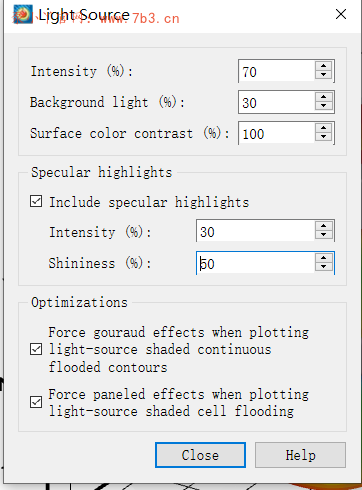
Task: Decrease Intensity value with down arrow
Action: click(323, 75)
